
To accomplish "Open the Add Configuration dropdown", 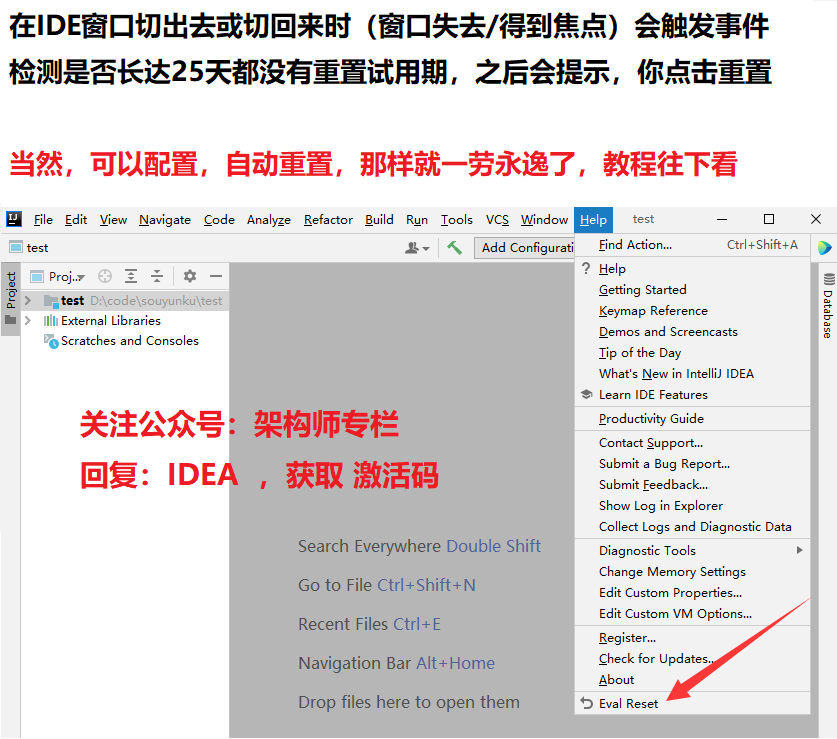I will [x=527, y=247].
